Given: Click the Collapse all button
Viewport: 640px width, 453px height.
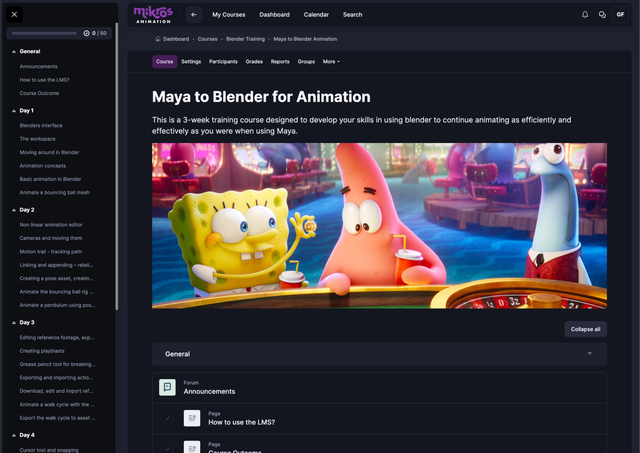Looking at the screenshot, I should tap(585, 329).
